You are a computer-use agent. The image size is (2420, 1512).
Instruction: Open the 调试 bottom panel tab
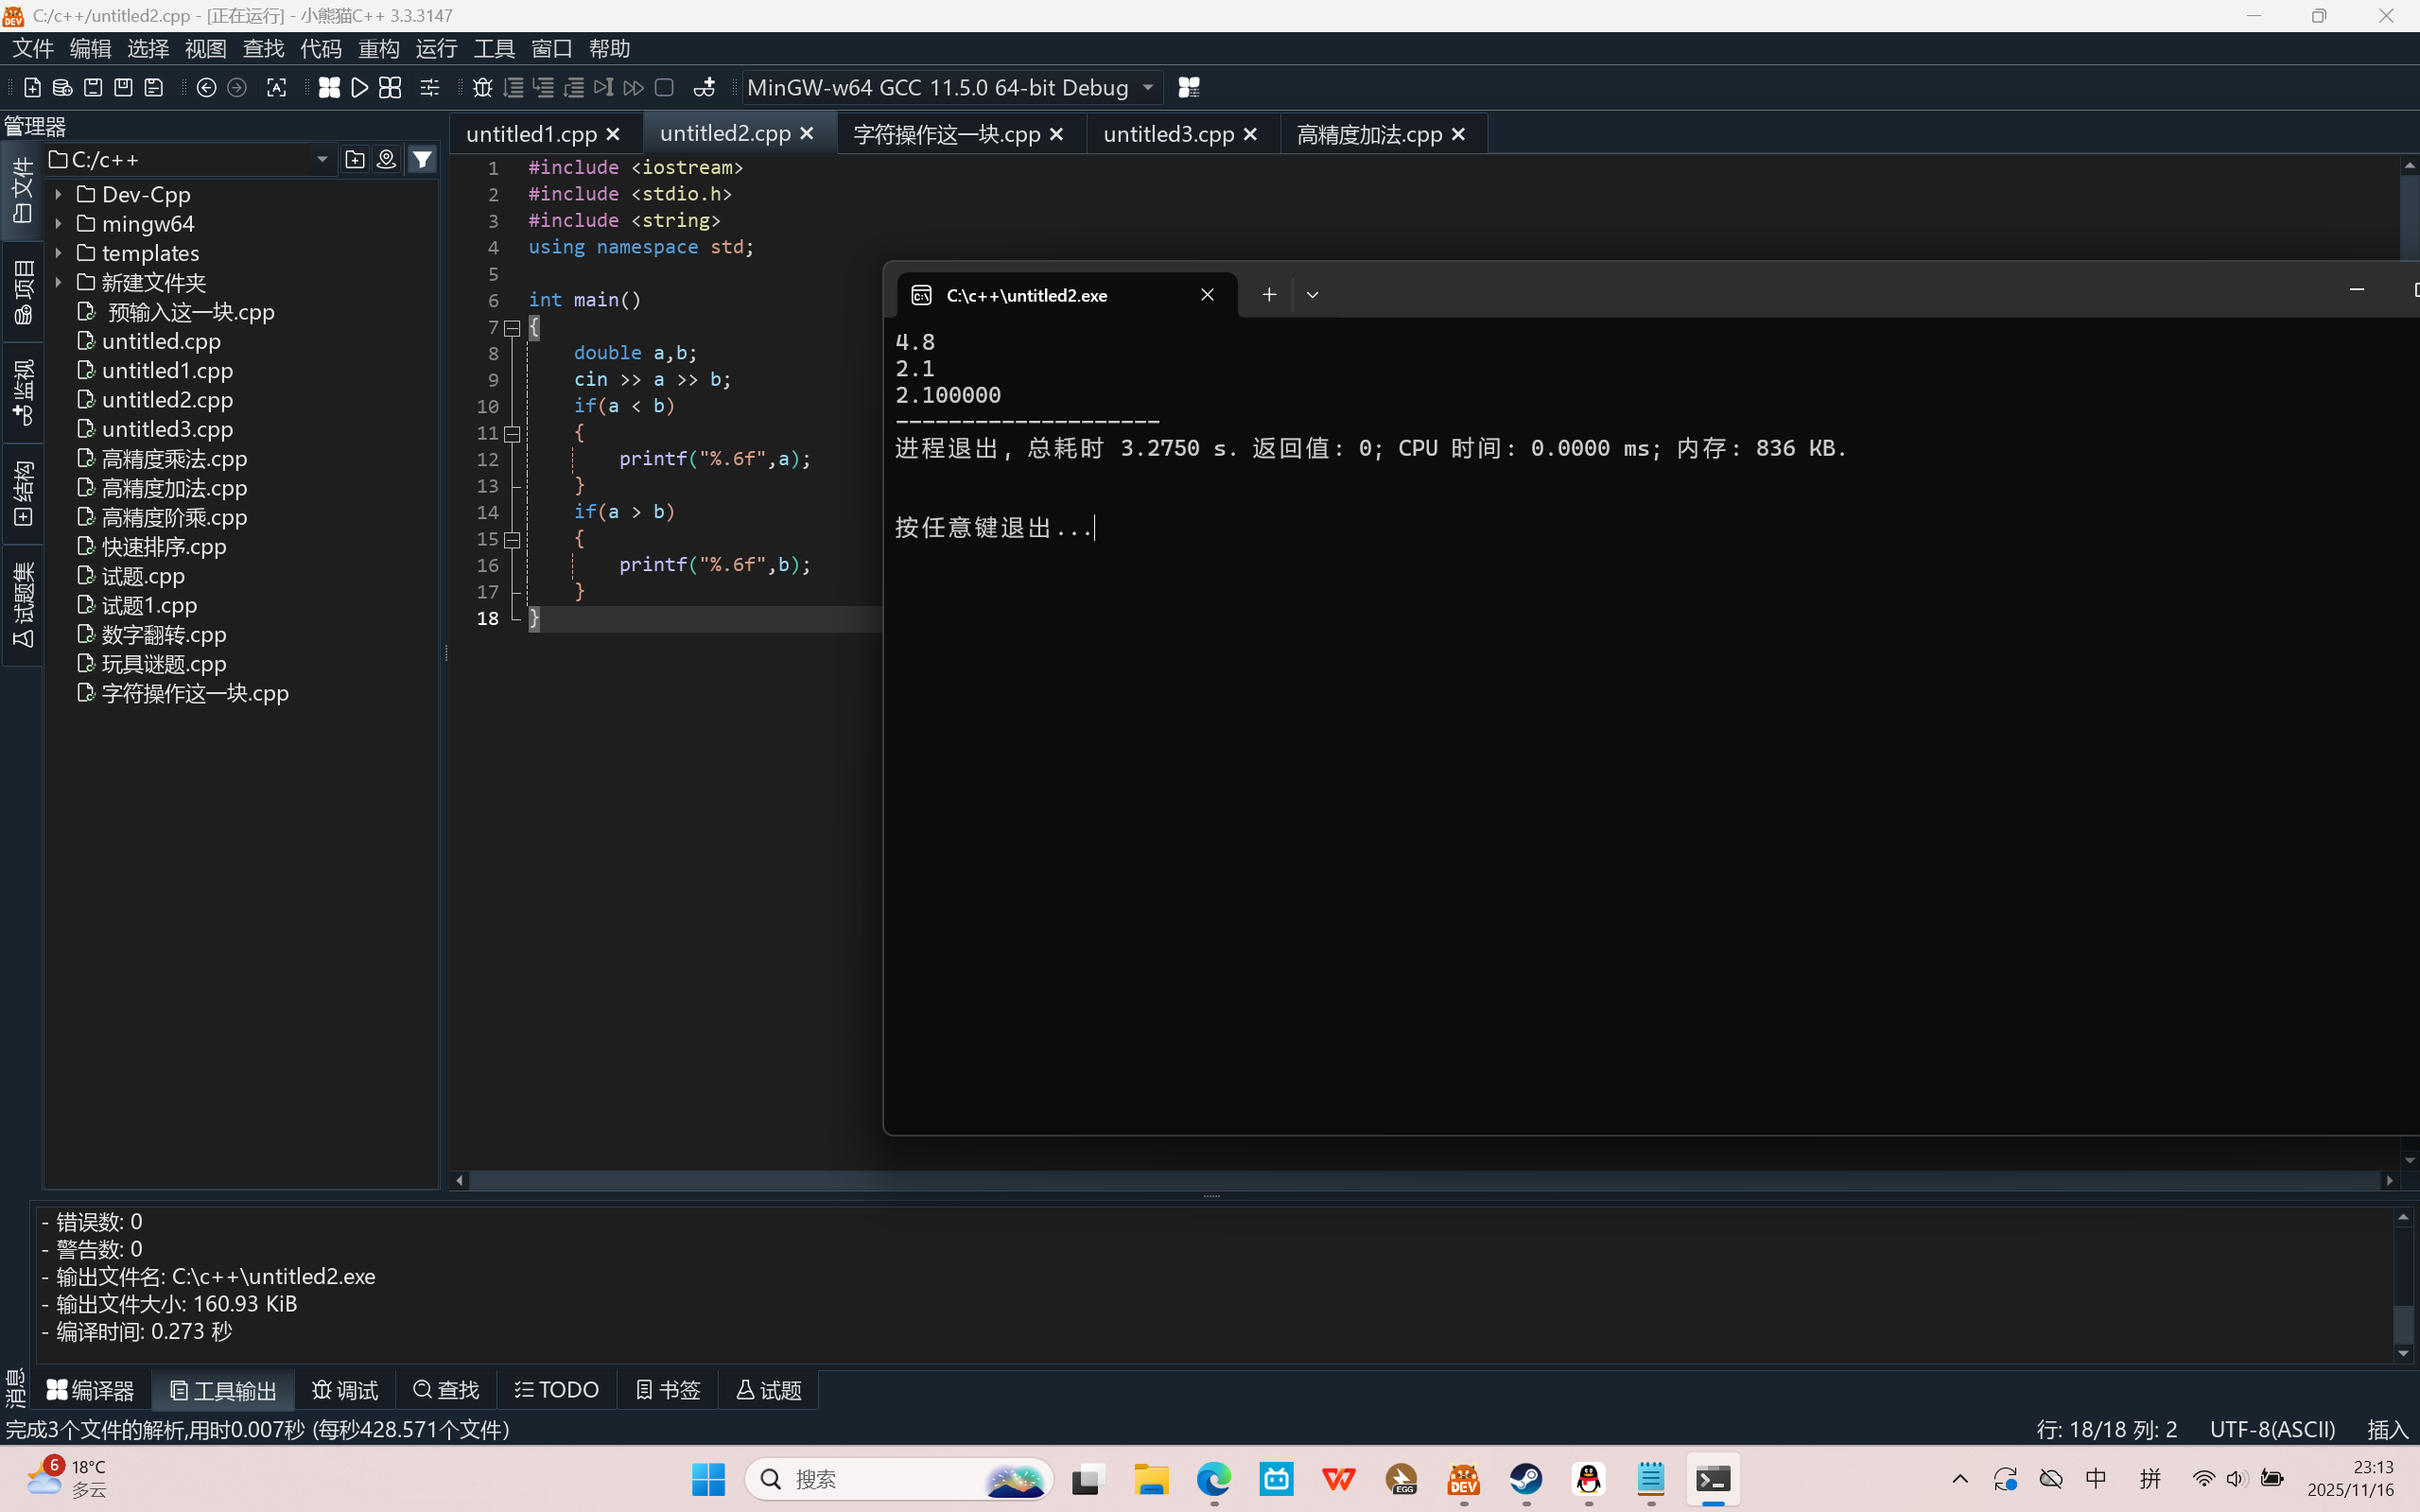tap(345, 1390)
